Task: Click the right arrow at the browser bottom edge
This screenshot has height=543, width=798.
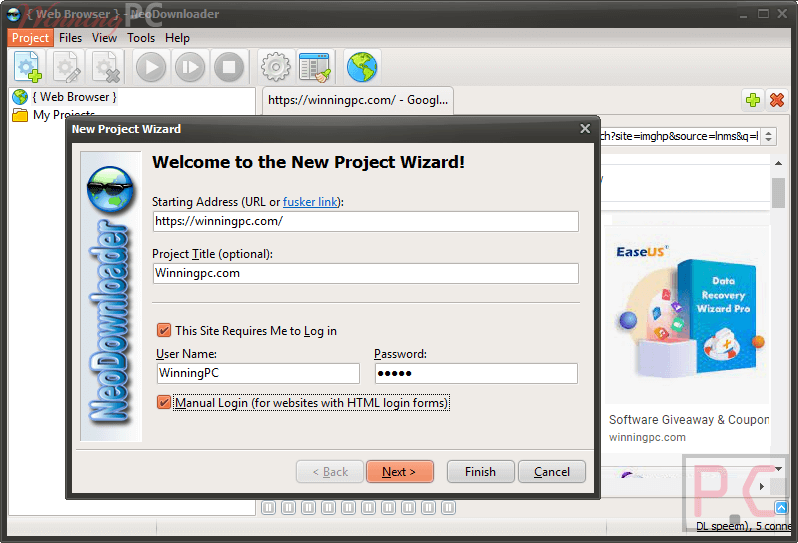Action: click(762, 487)
